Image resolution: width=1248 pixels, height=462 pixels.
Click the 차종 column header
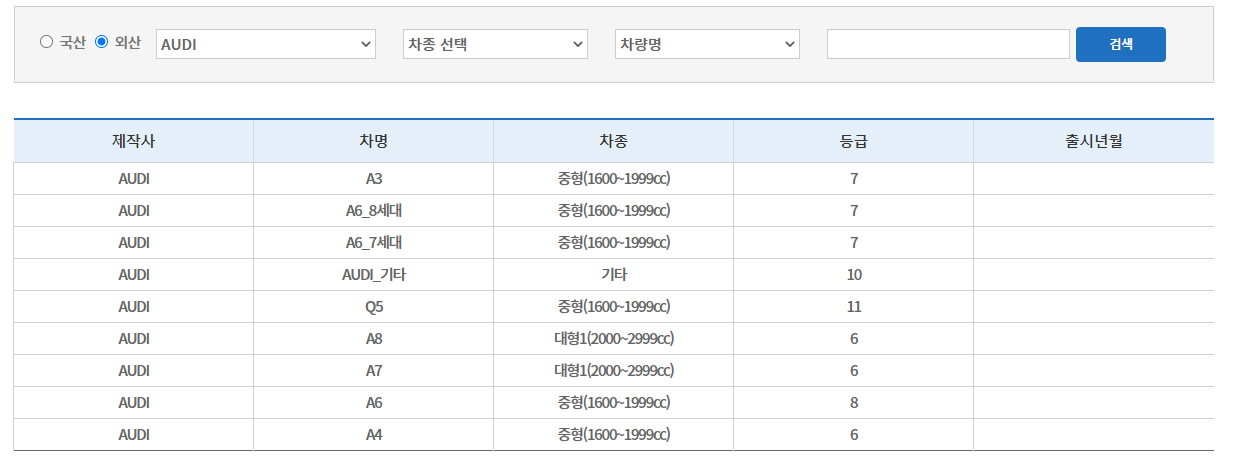(613, 141)
